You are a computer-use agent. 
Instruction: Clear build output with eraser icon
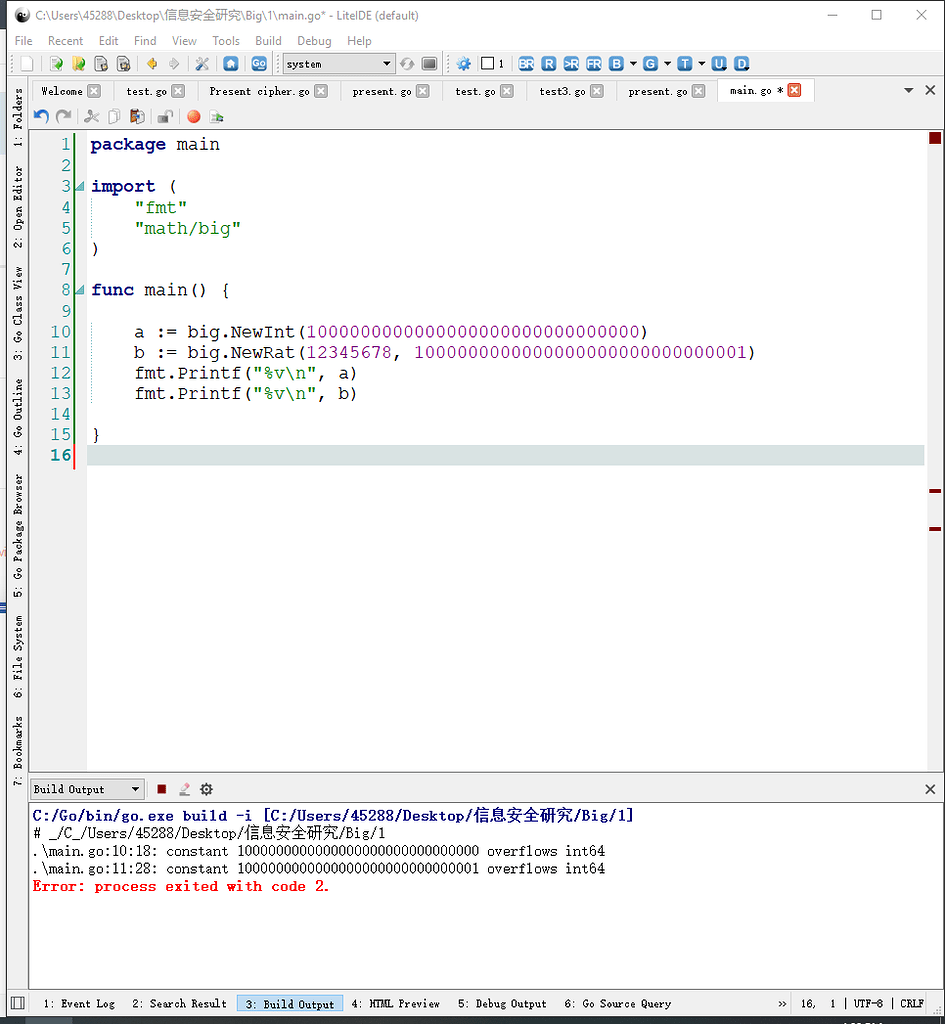tap(184, 789)
